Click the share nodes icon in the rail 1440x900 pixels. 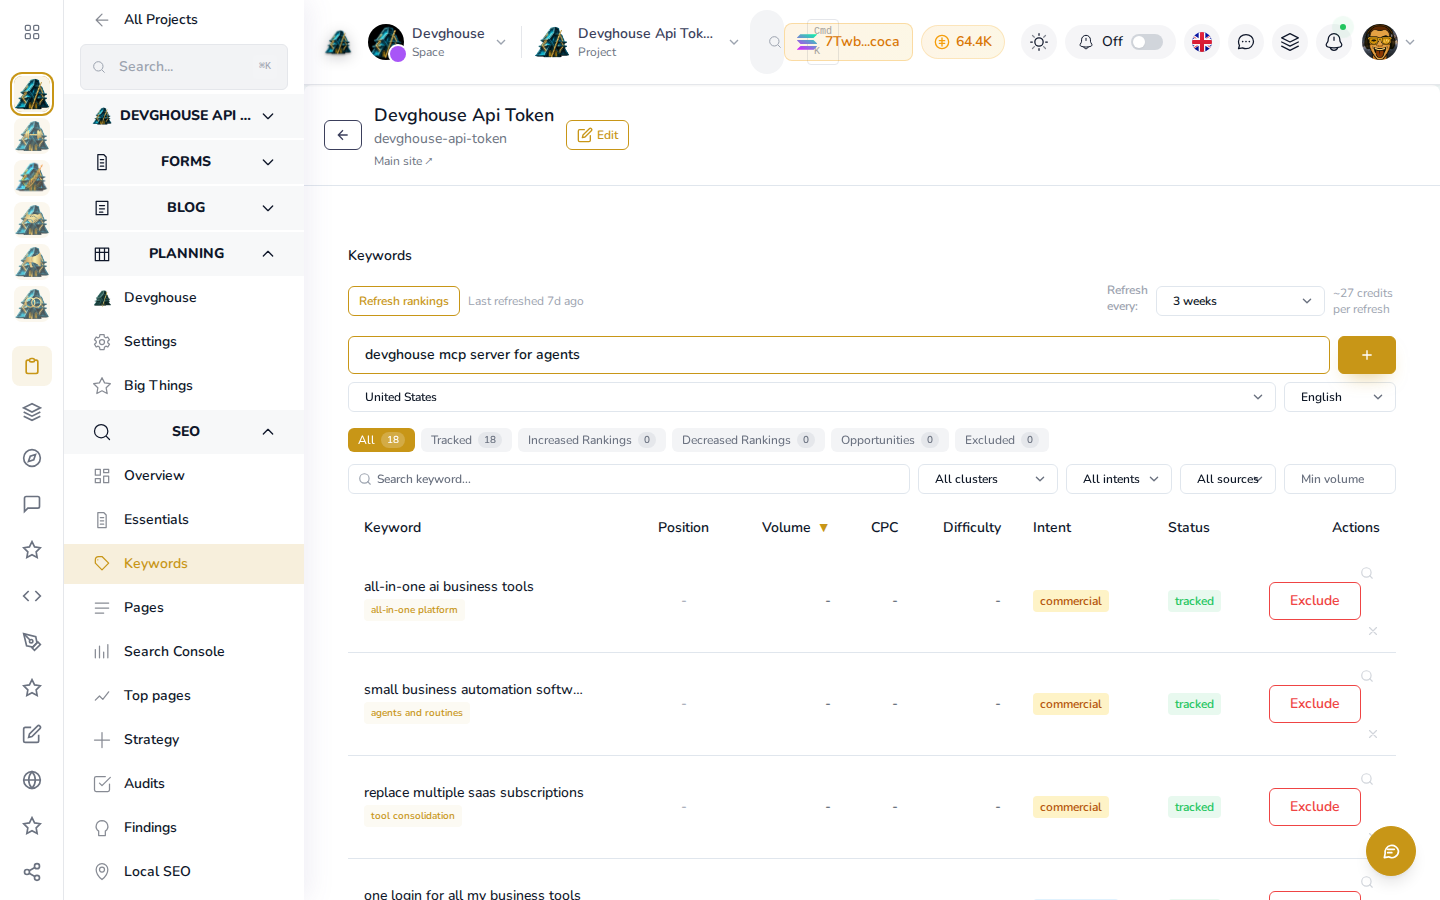click(x=32, y=872)
